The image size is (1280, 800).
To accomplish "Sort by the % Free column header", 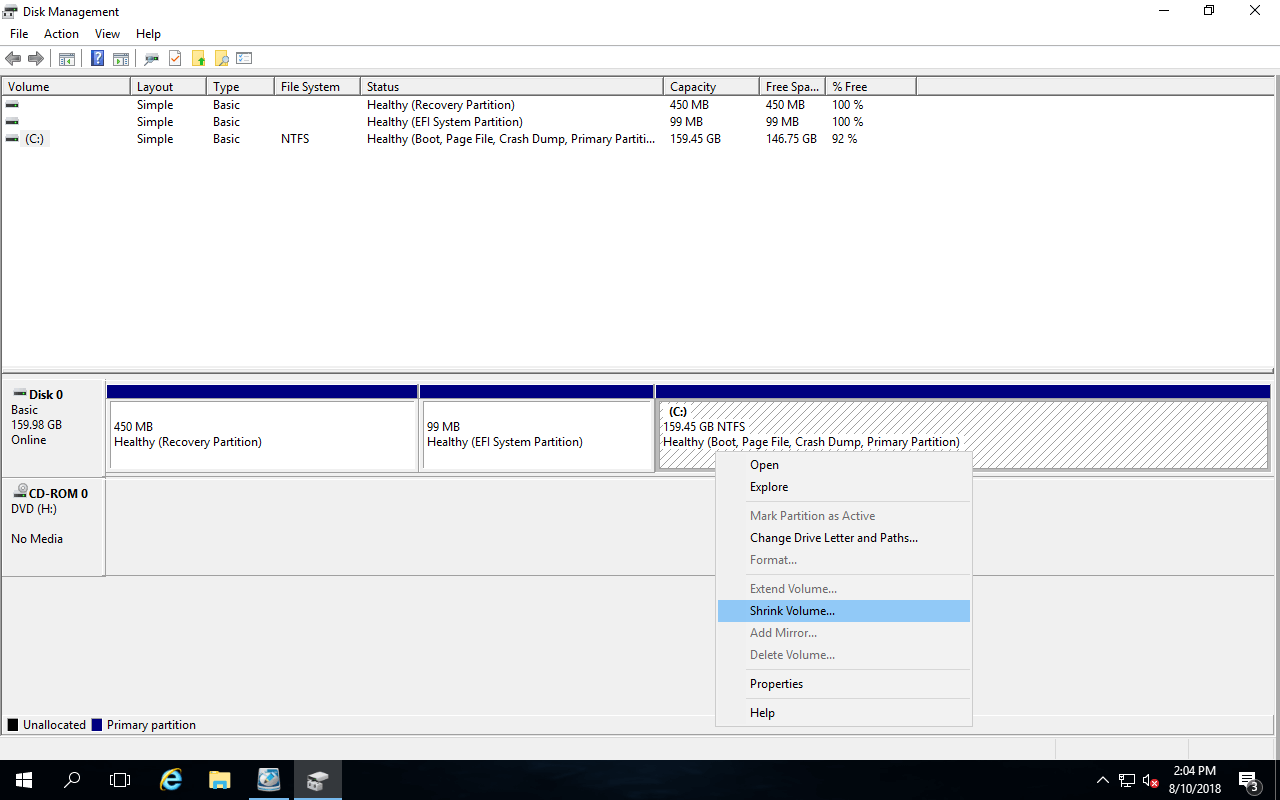I will [871, 87].
